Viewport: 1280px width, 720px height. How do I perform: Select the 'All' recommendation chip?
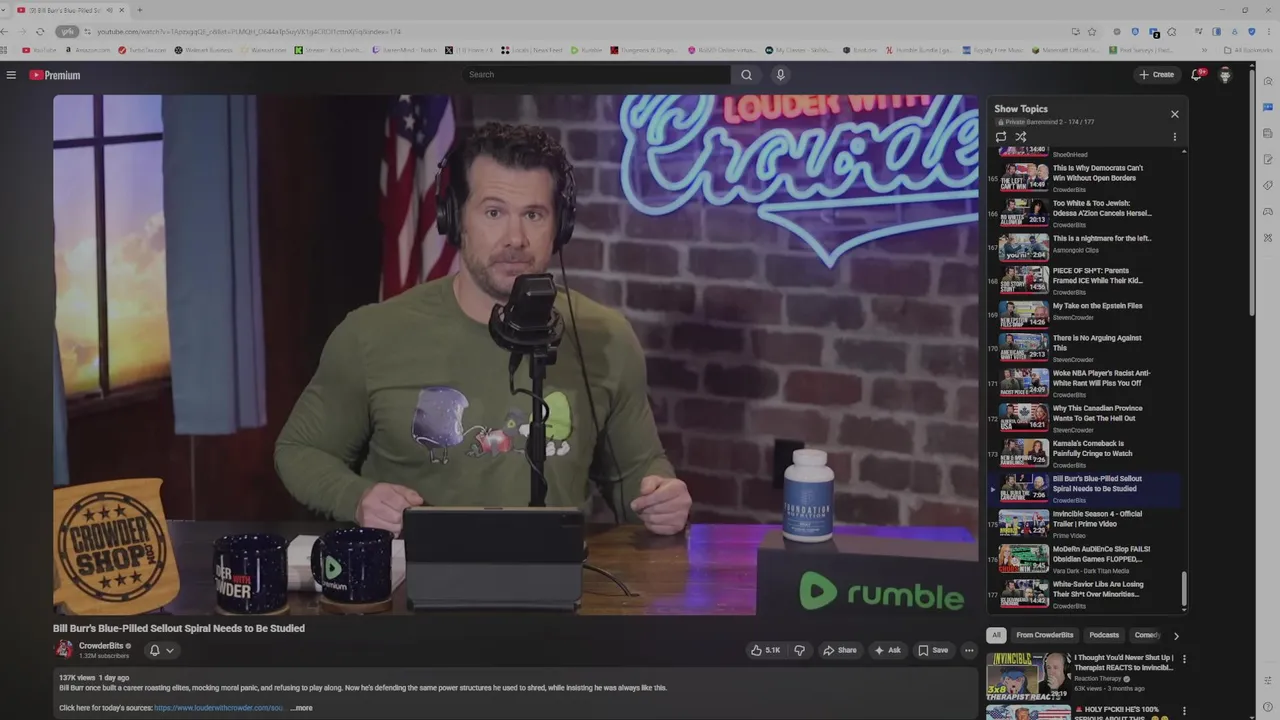996,635
